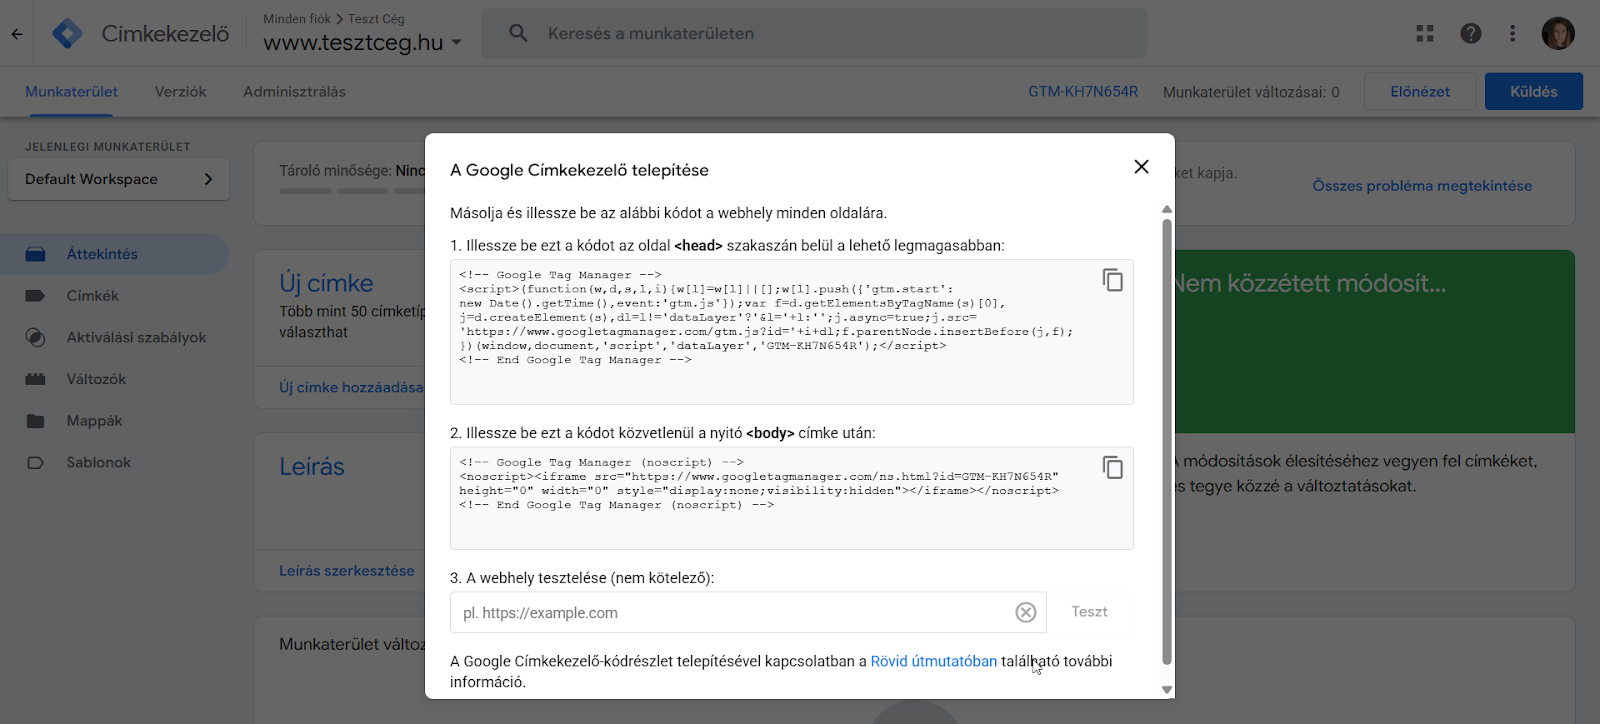1600x724 pixels.
Task: Switch to the Adminisztrálás tab
Action: pos(294,91)
